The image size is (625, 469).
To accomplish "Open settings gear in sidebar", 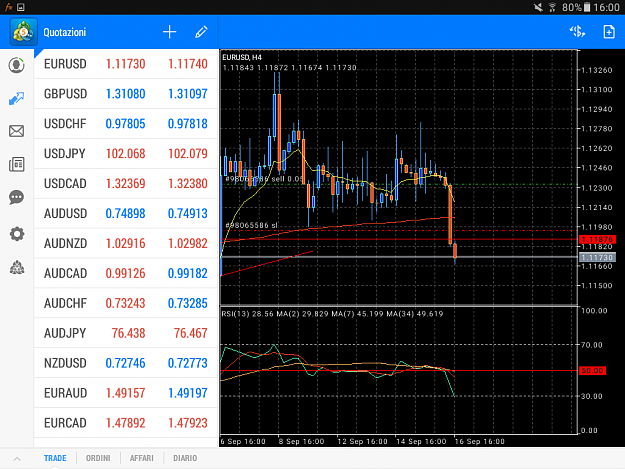I will tap(16, 234).
